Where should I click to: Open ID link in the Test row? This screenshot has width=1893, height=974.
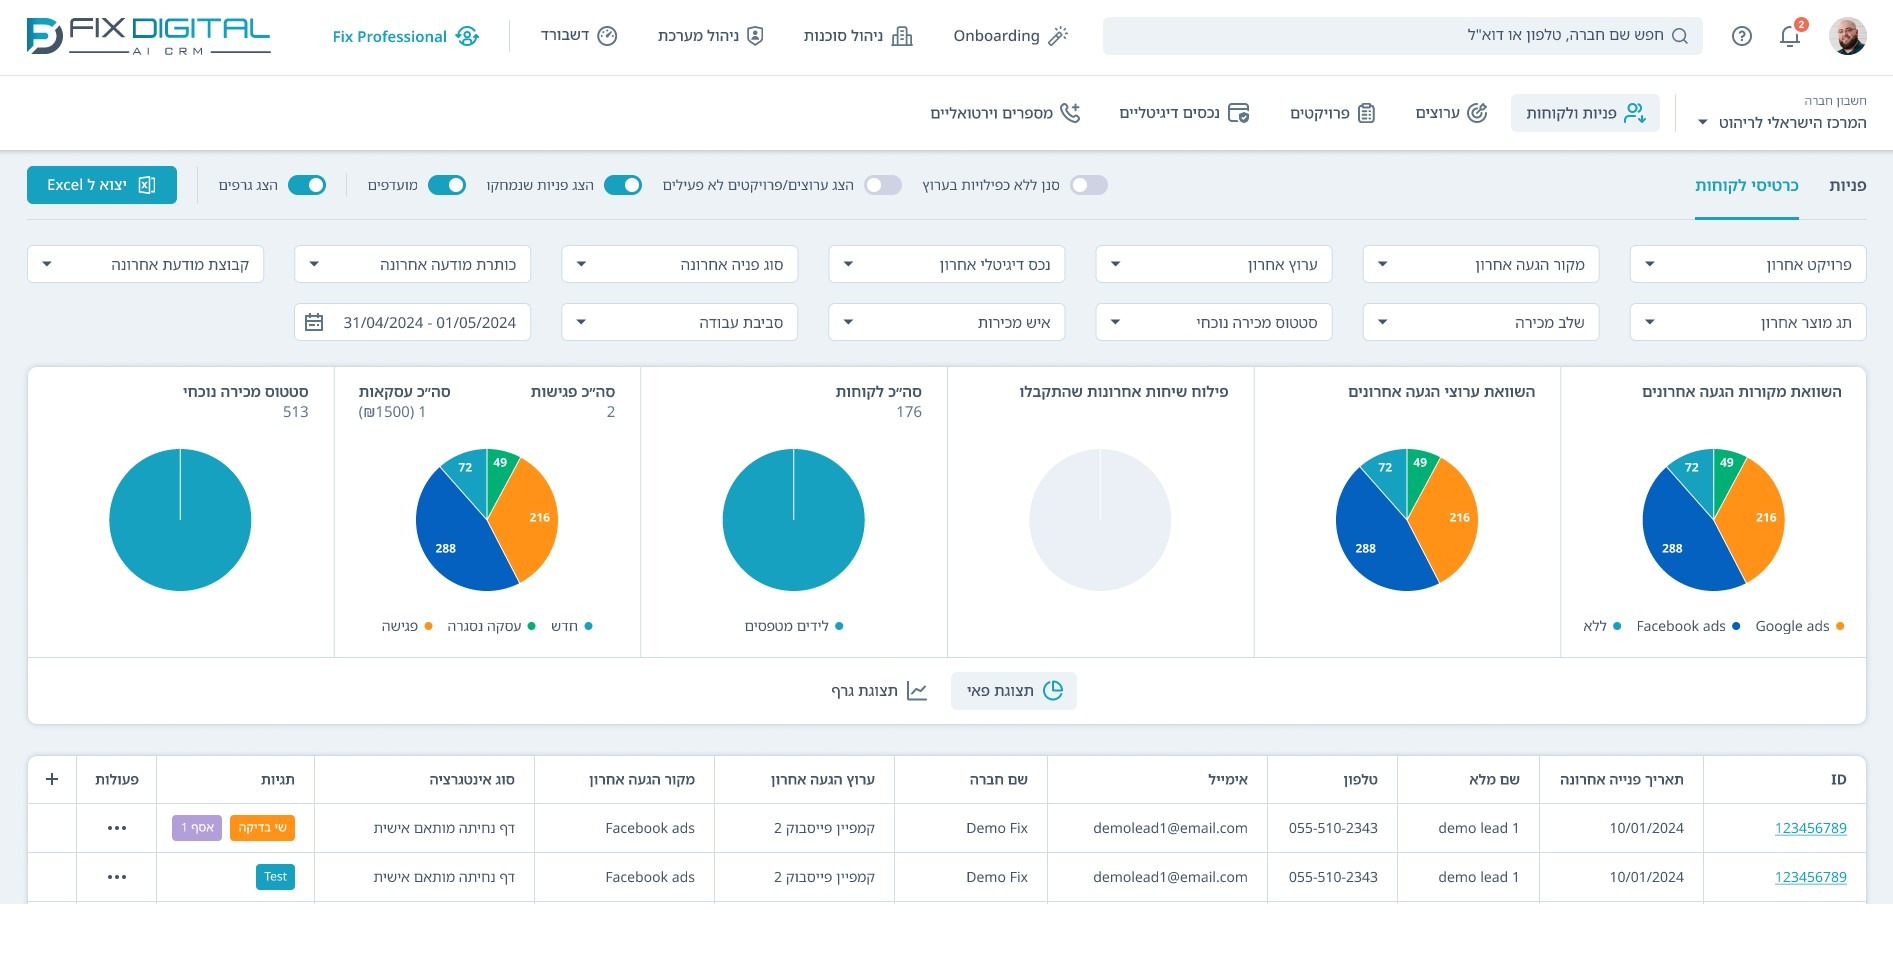(1810, 877)
